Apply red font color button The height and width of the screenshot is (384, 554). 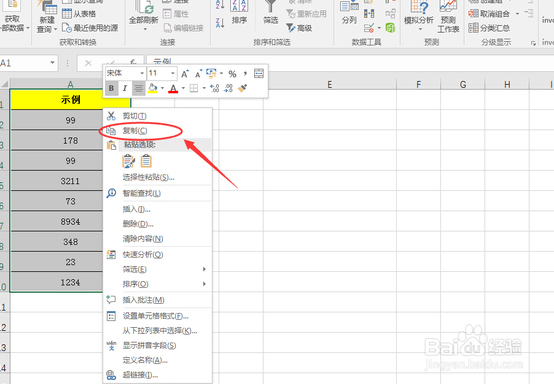173,88
